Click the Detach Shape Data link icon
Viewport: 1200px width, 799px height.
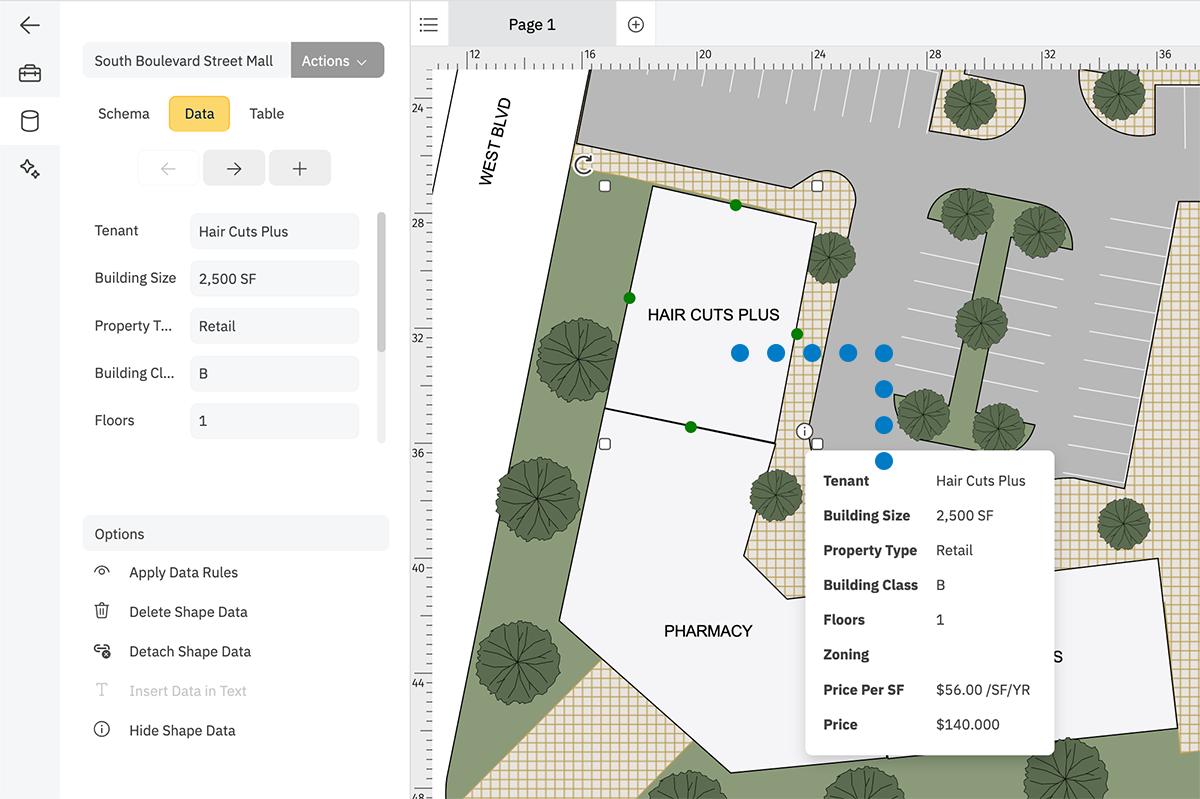click(101, 651)
